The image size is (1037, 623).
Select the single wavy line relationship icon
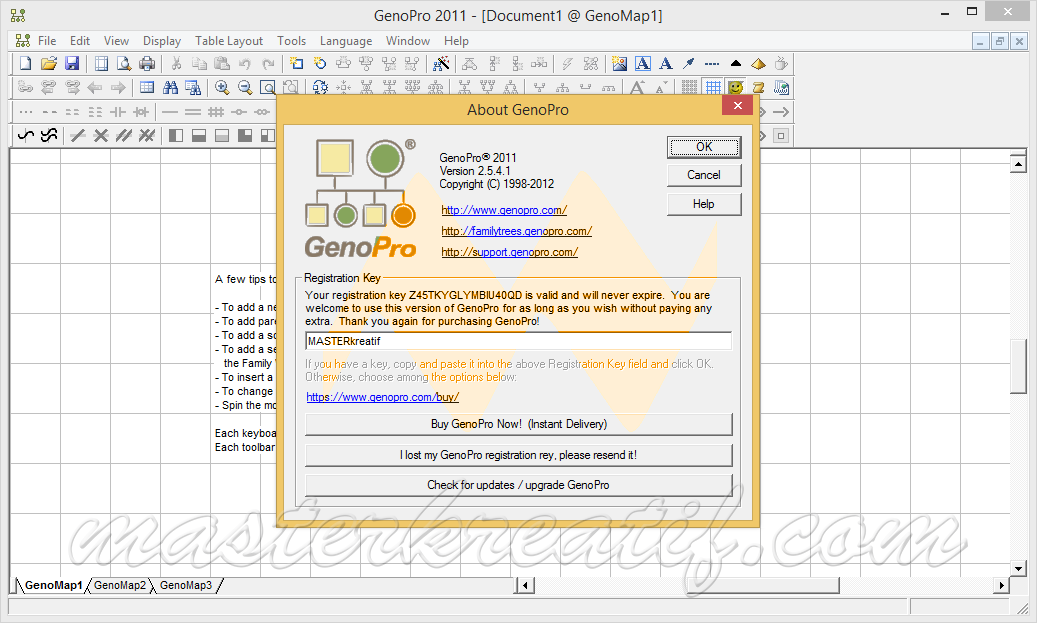[x=26, y=136]
